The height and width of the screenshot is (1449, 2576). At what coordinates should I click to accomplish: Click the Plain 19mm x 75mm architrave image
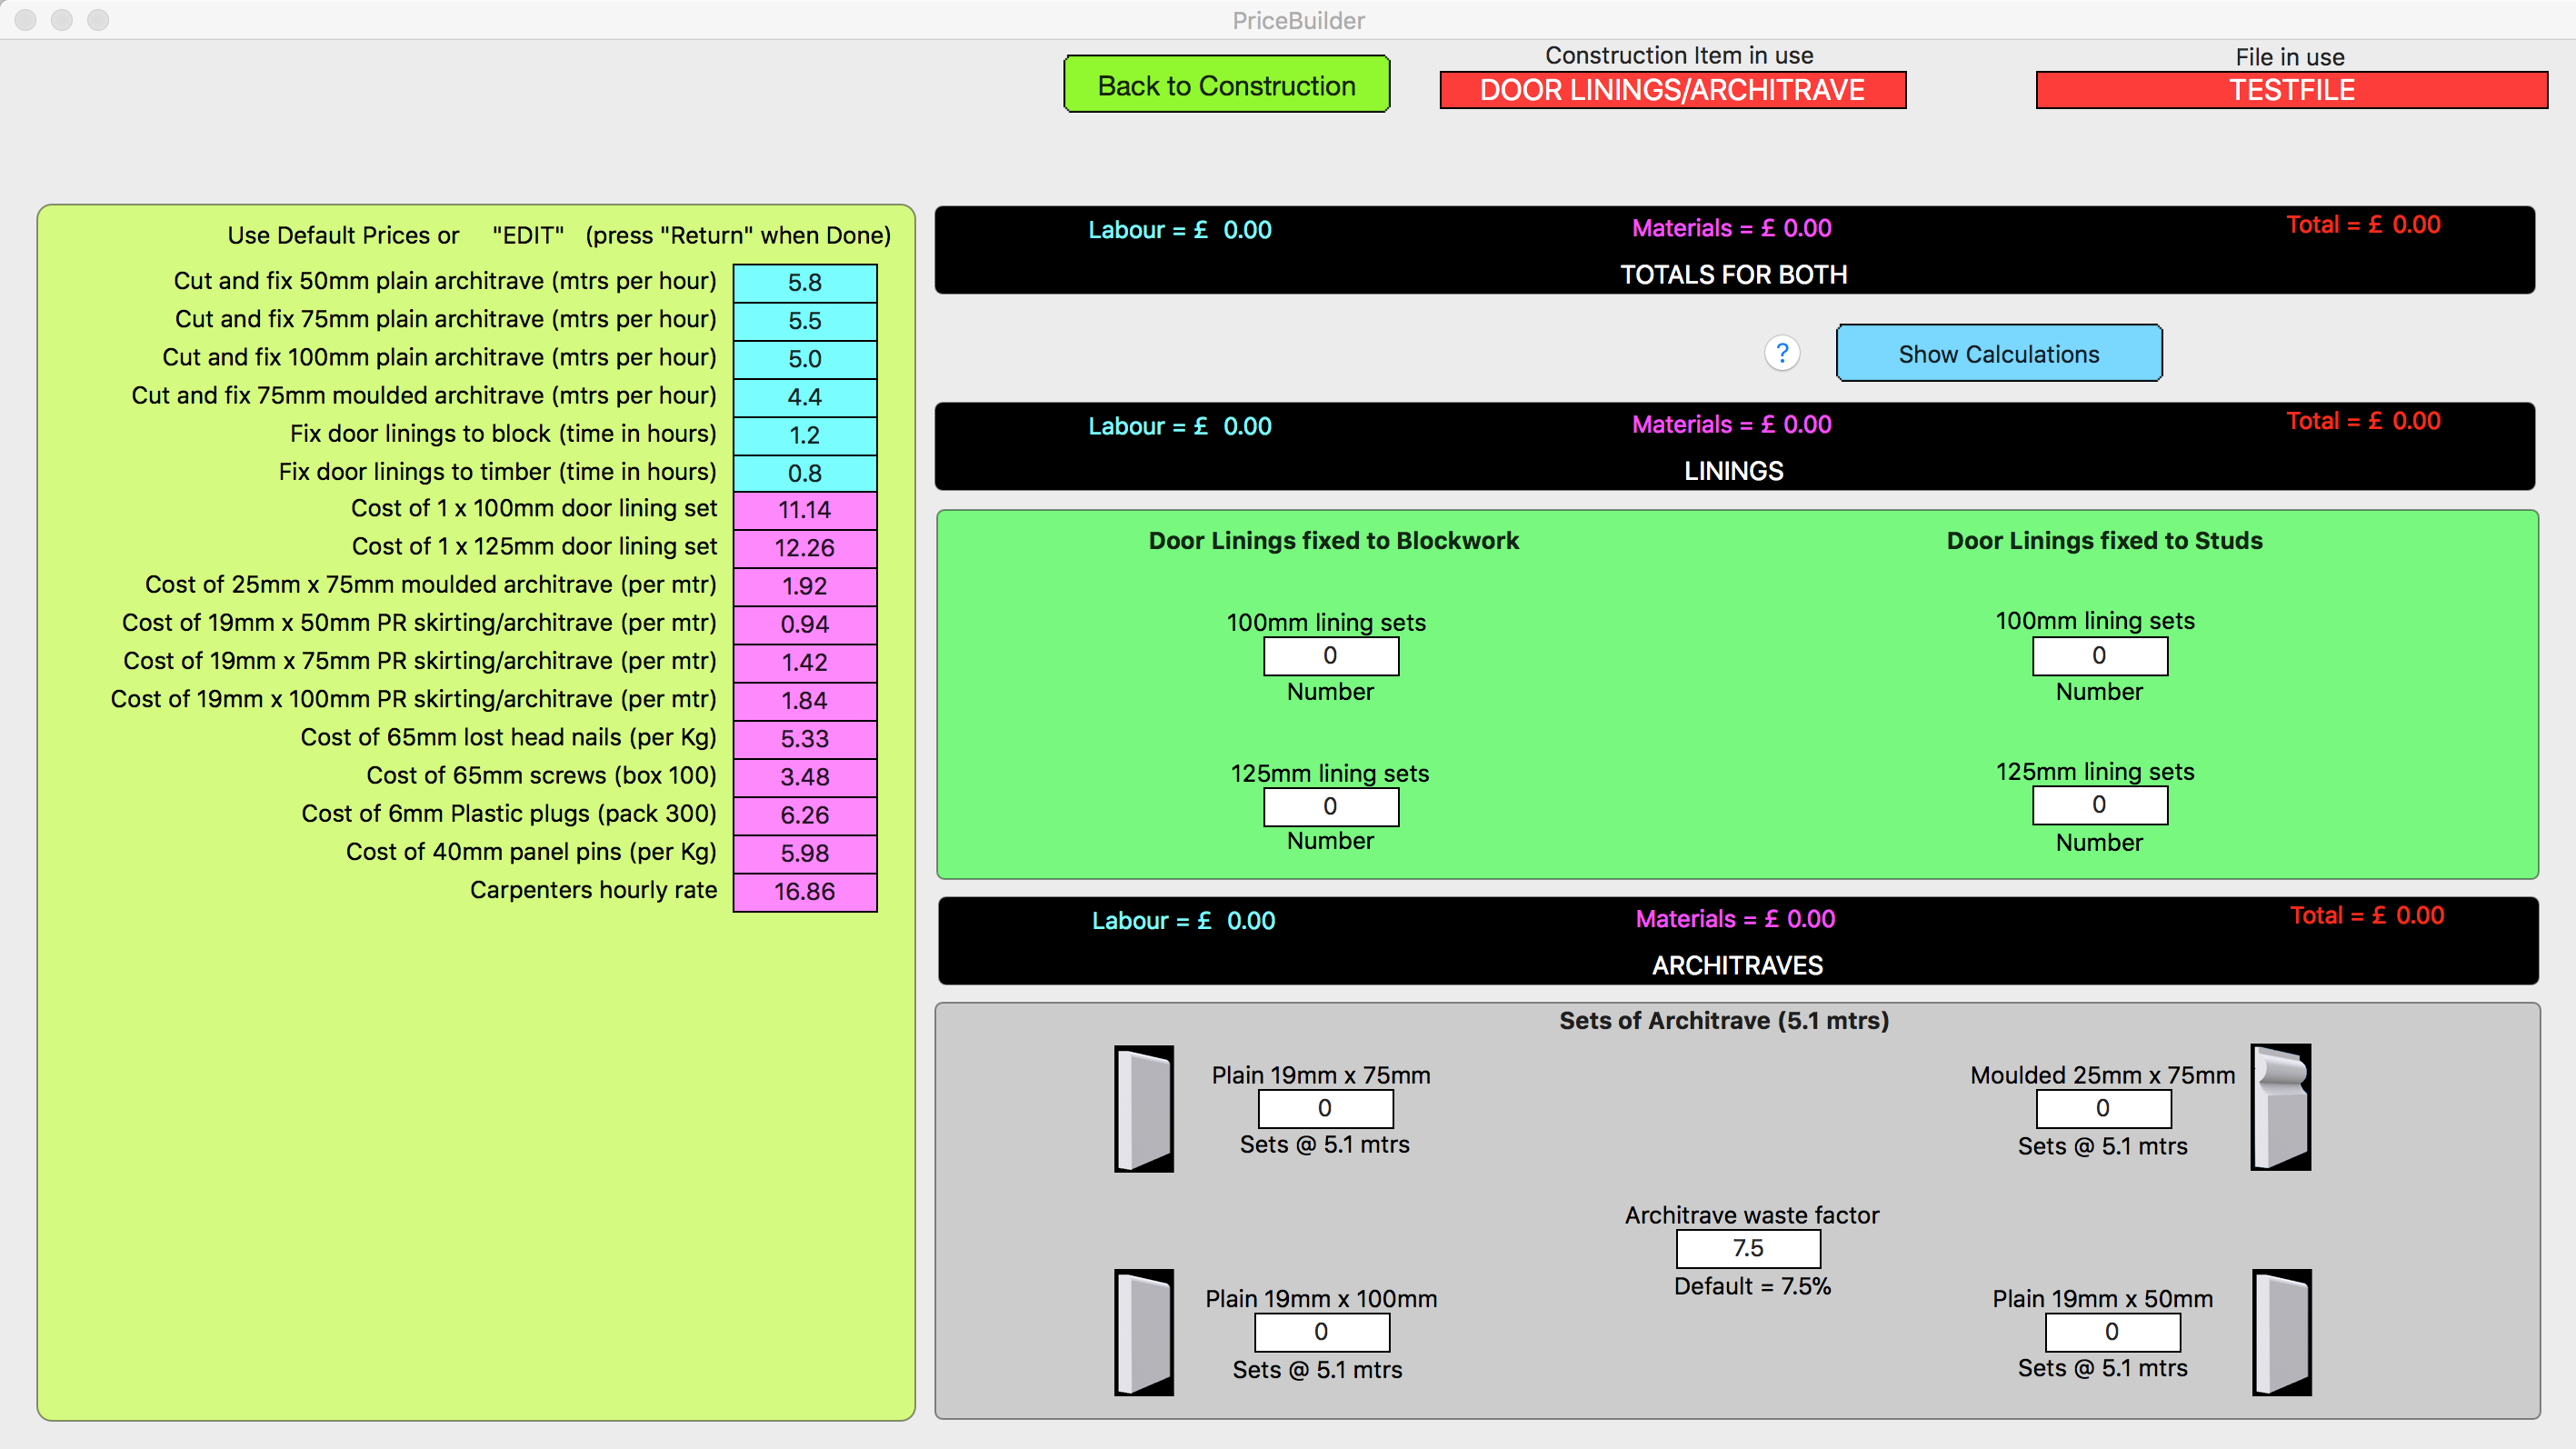pyautogui.click(x=1144, y=1109)
